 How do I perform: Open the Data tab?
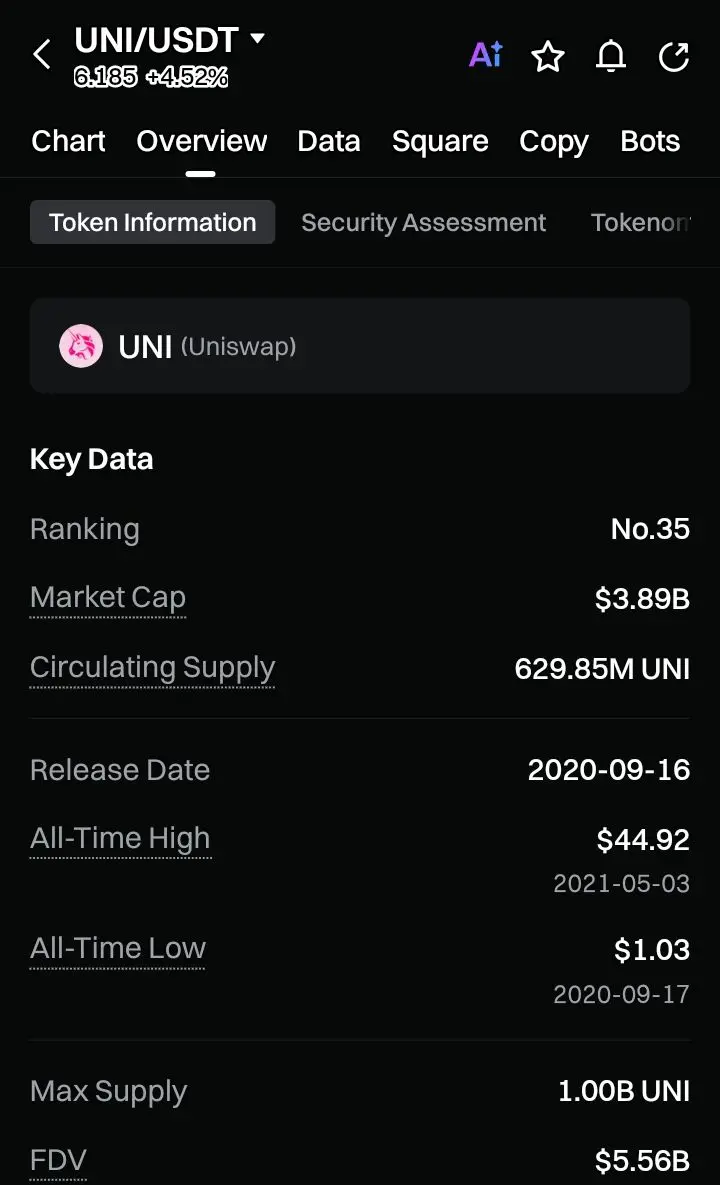point(329,141)
